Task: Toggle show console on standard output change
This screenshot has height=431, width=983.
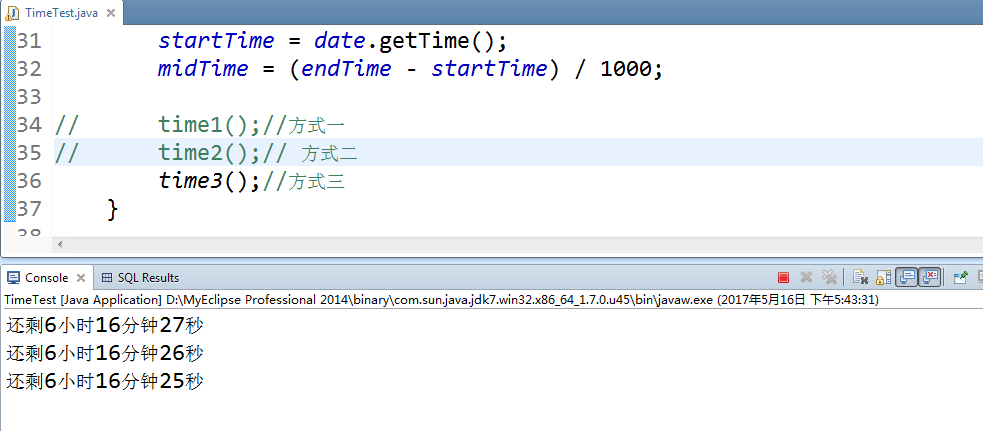Action: [907, 278]
